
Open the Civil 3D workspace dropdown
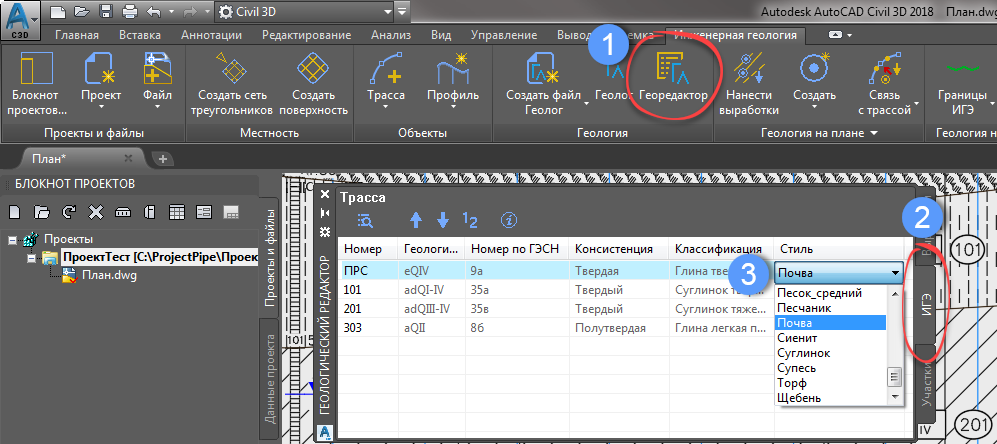click(x=305, y=11)
